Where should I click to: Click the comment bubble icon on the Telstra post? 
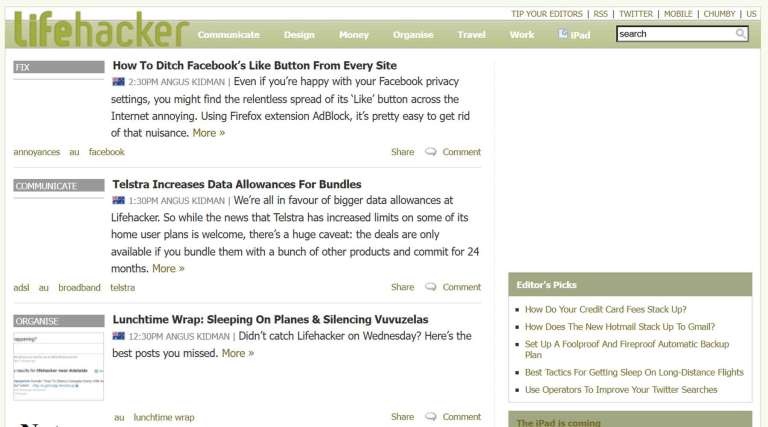click(x=431, y=287)
